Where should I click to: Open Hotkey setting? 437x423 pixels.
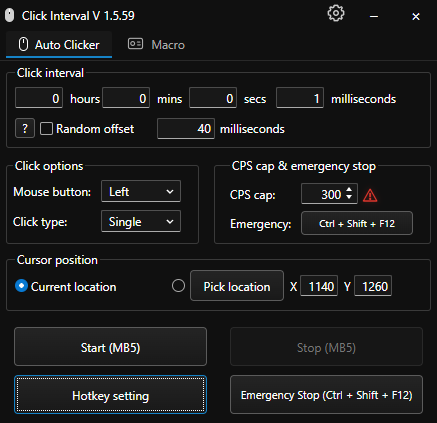click(110, 395)
